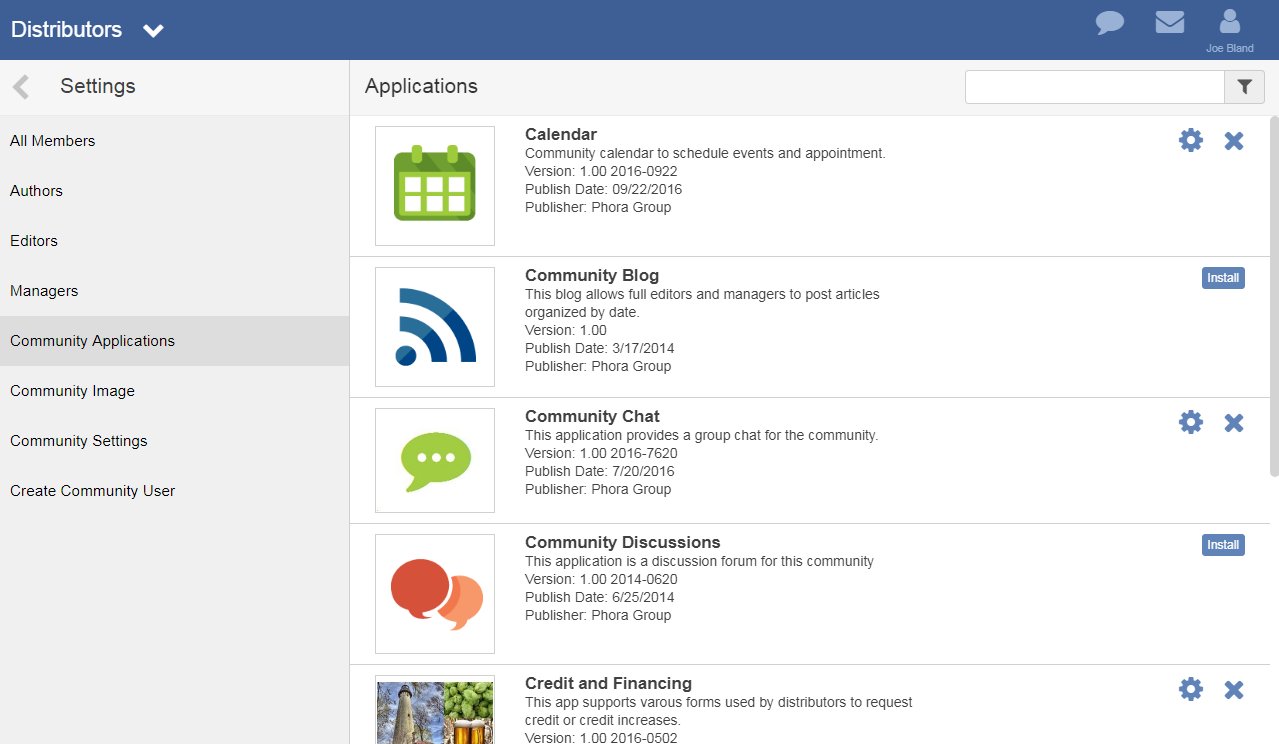Open the mail envelope icon in header
This screenshot has height=744, width=1279.
coord(1170,22)
